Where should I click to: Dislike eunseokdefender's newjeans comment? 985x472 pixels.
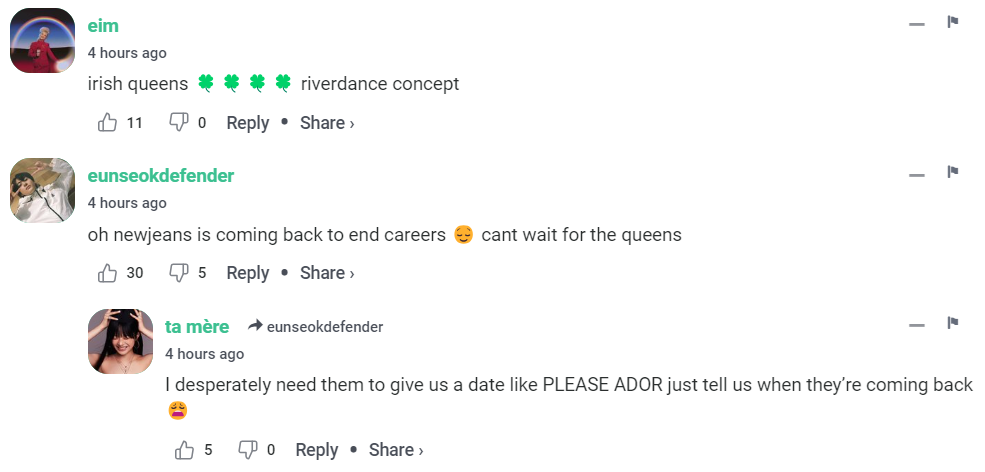179,273
